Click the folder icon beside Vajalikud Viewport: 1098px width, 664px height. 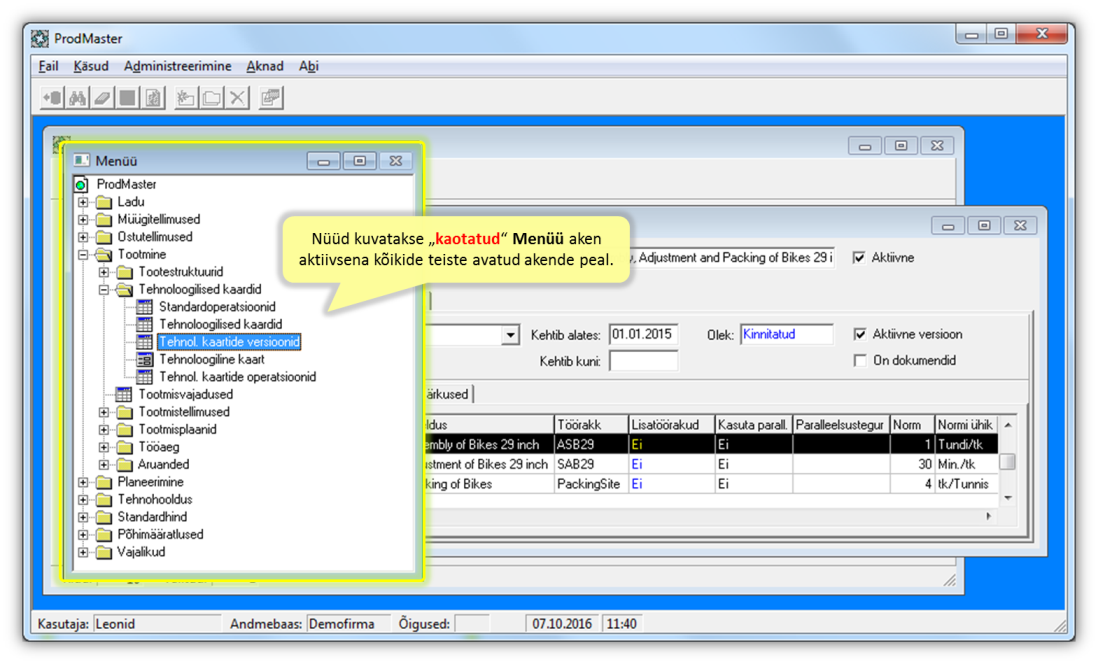pos(104,552)
